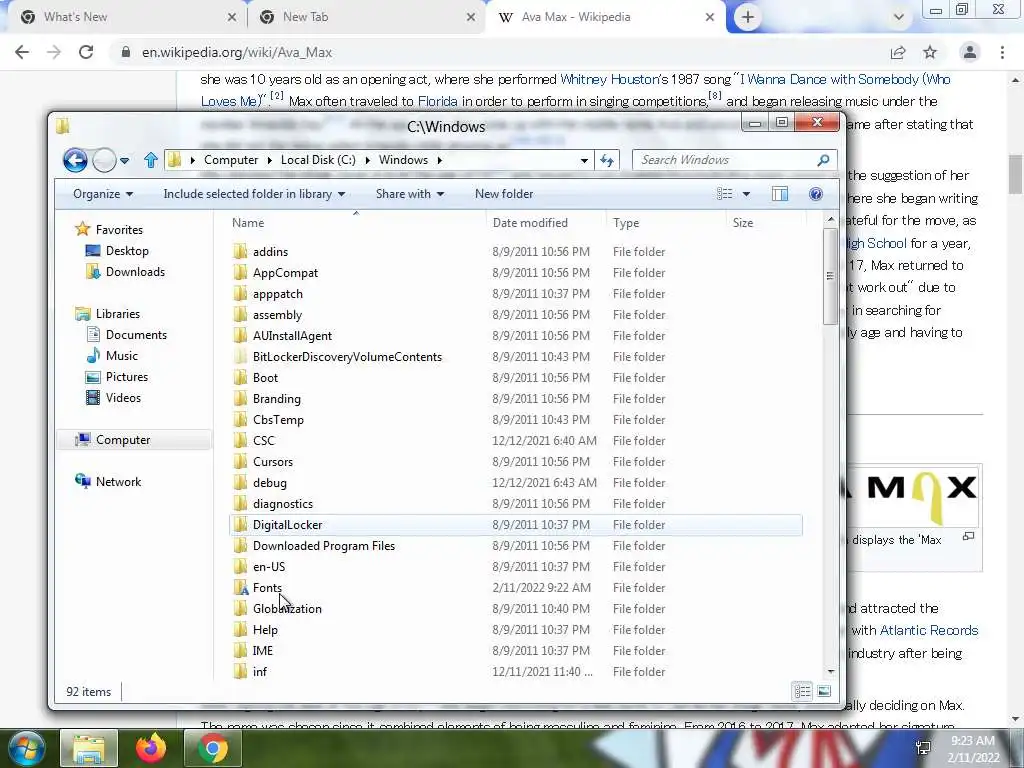Select the Fonts folder icon
This screenshot has height=768, width=1024.
(x=240, y=588)
